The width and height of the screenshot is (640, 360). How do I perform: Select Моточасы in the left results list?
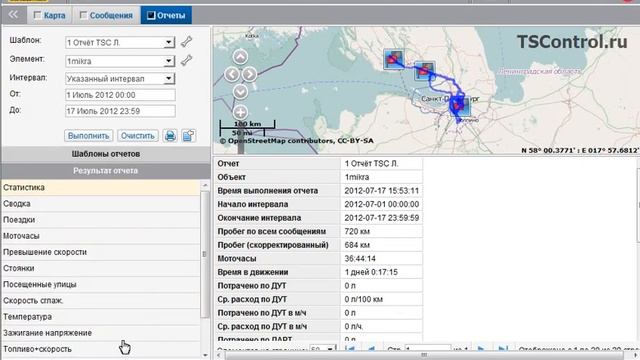point(101,236)
